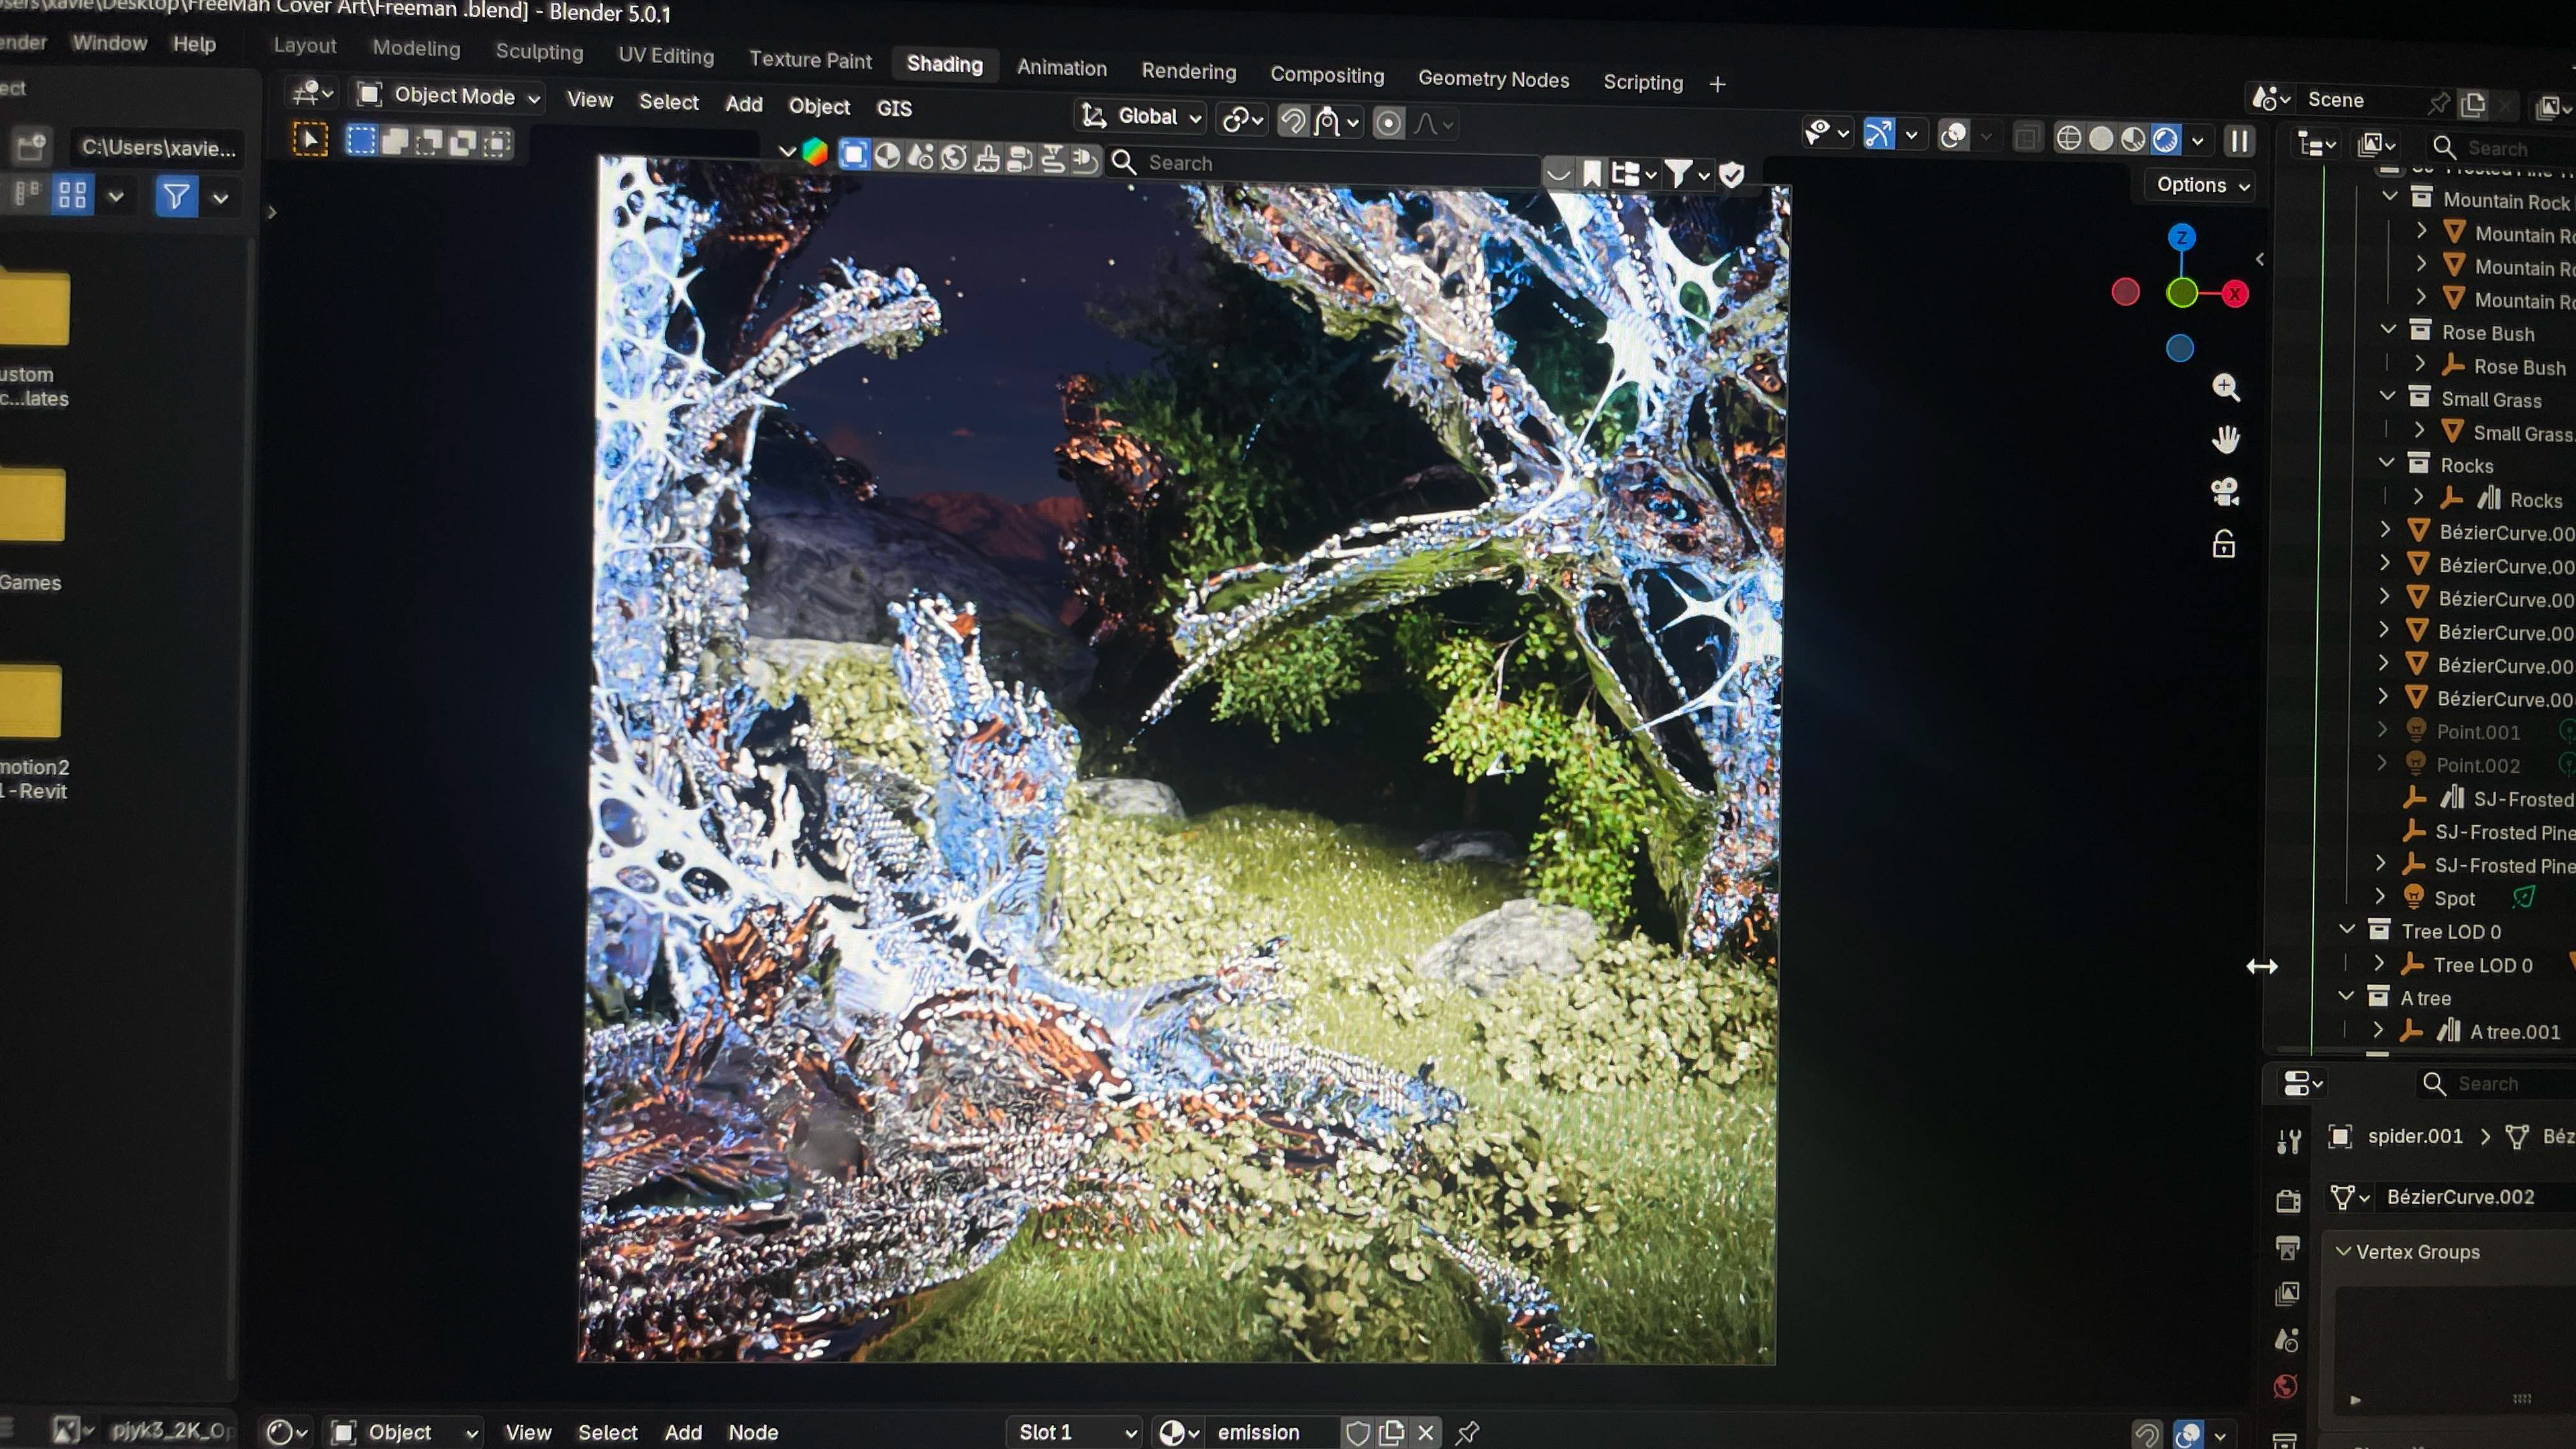Collapse the Tree LOD 0 collection
Screen dimensions: 2576x1449
[2347, 929]
